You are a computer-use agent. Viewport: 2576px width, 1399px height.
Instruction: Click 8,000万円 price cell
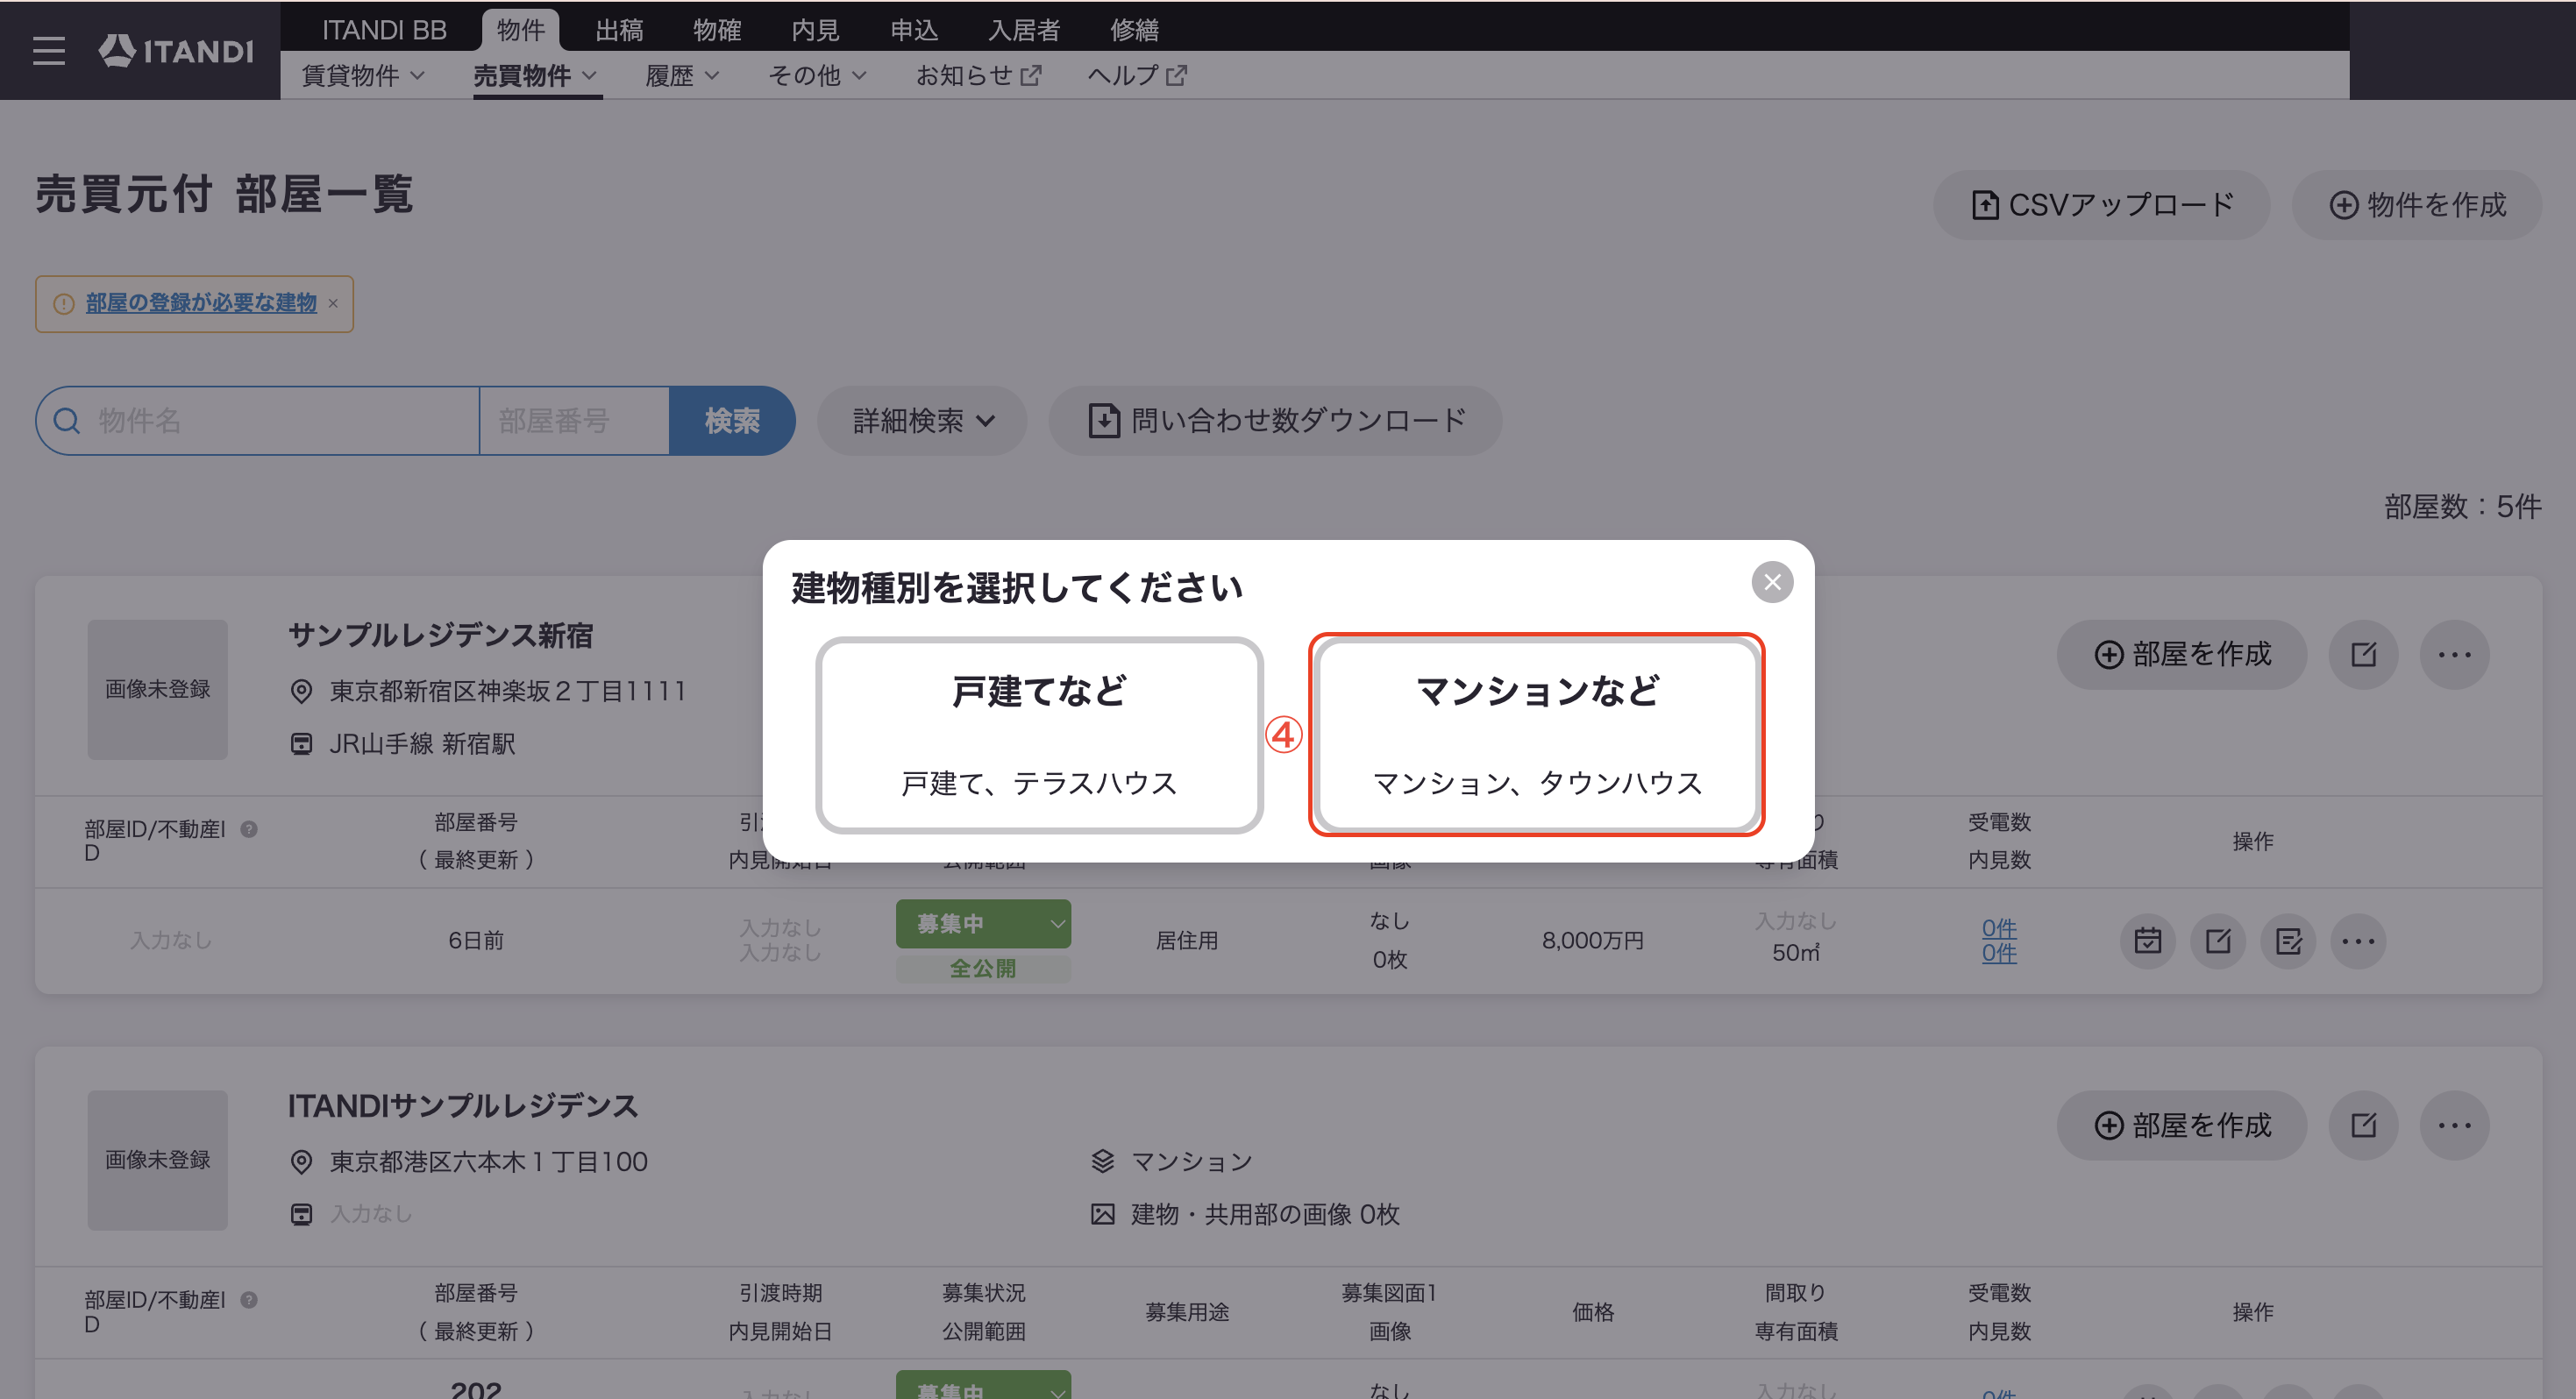[x=1593, y=941]
